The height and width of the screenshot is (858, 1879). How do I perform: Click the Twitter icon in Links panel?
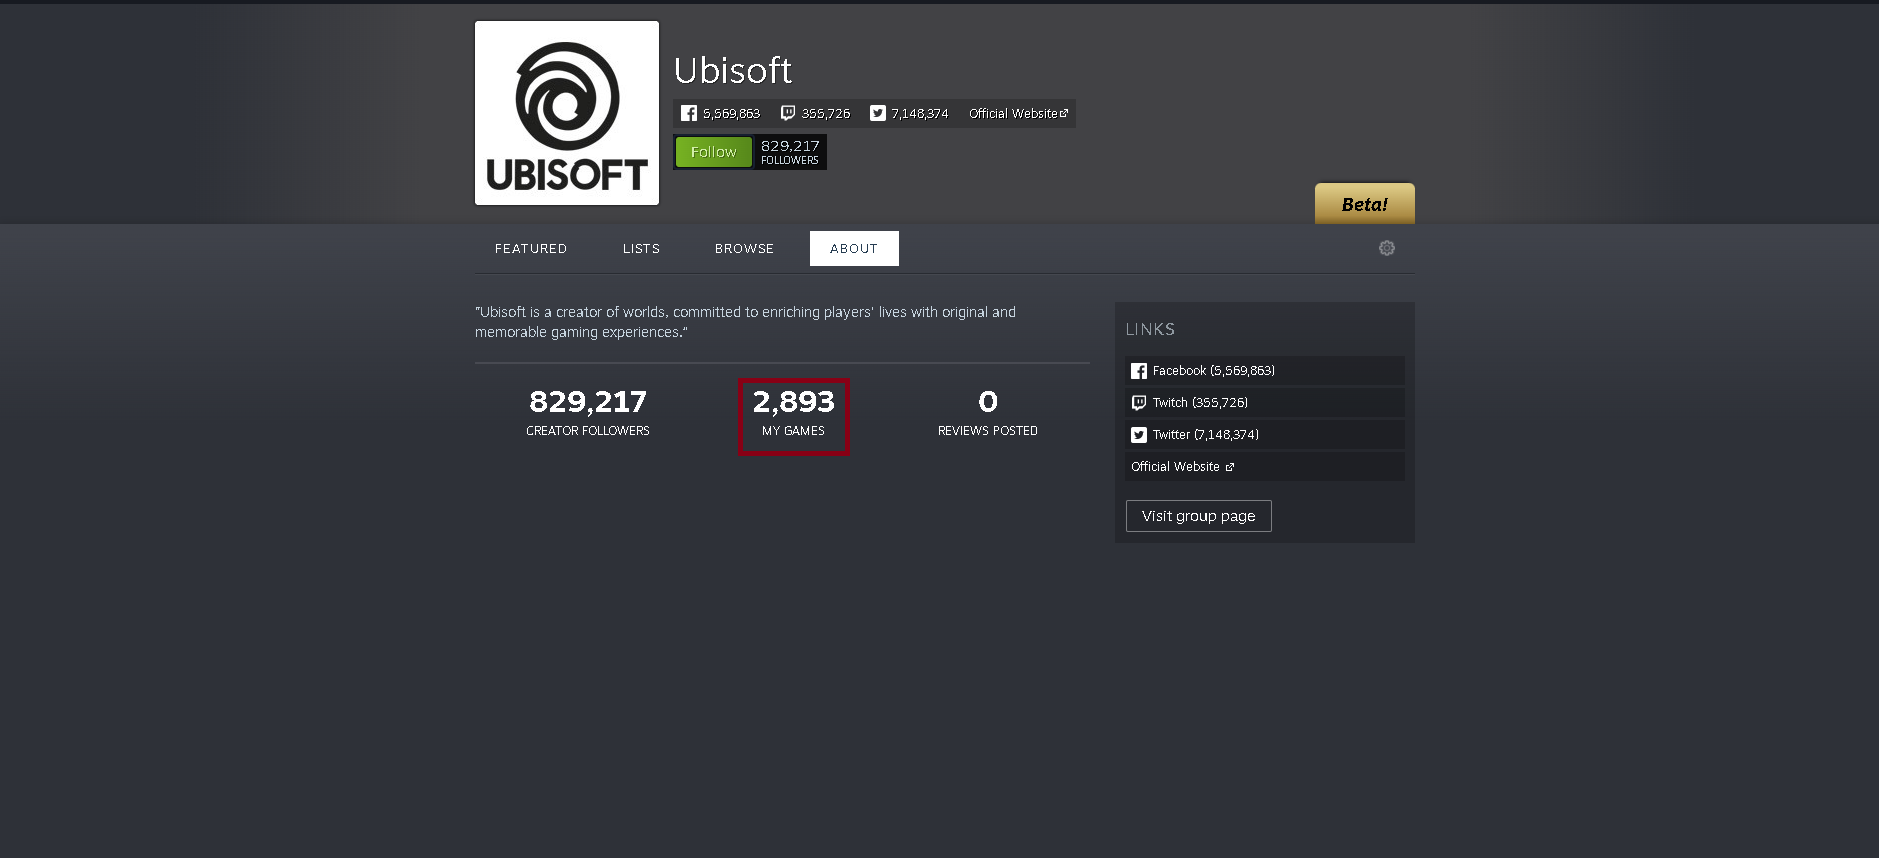1139,435
